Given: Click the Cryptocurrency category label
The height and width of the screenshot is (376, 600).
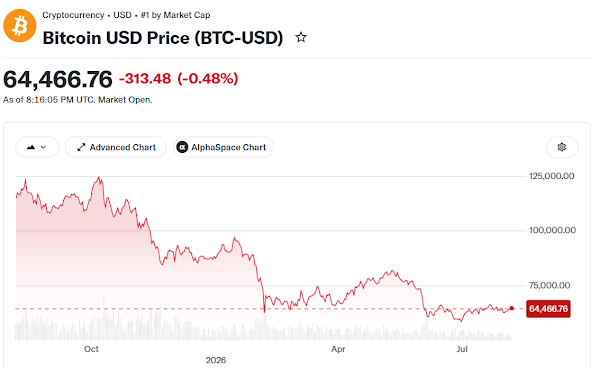Looking at the screenshot, I should pos(73,15).
